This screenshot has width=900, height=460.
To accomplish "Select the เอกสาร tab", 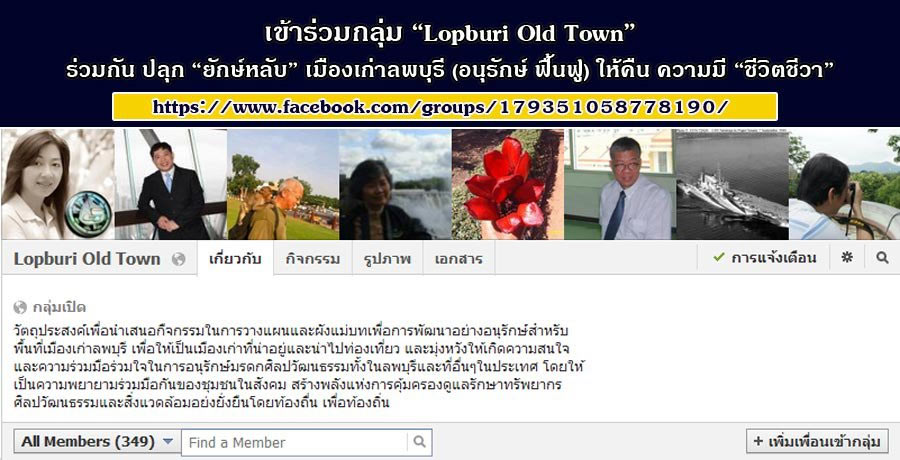I will point(459,259).
